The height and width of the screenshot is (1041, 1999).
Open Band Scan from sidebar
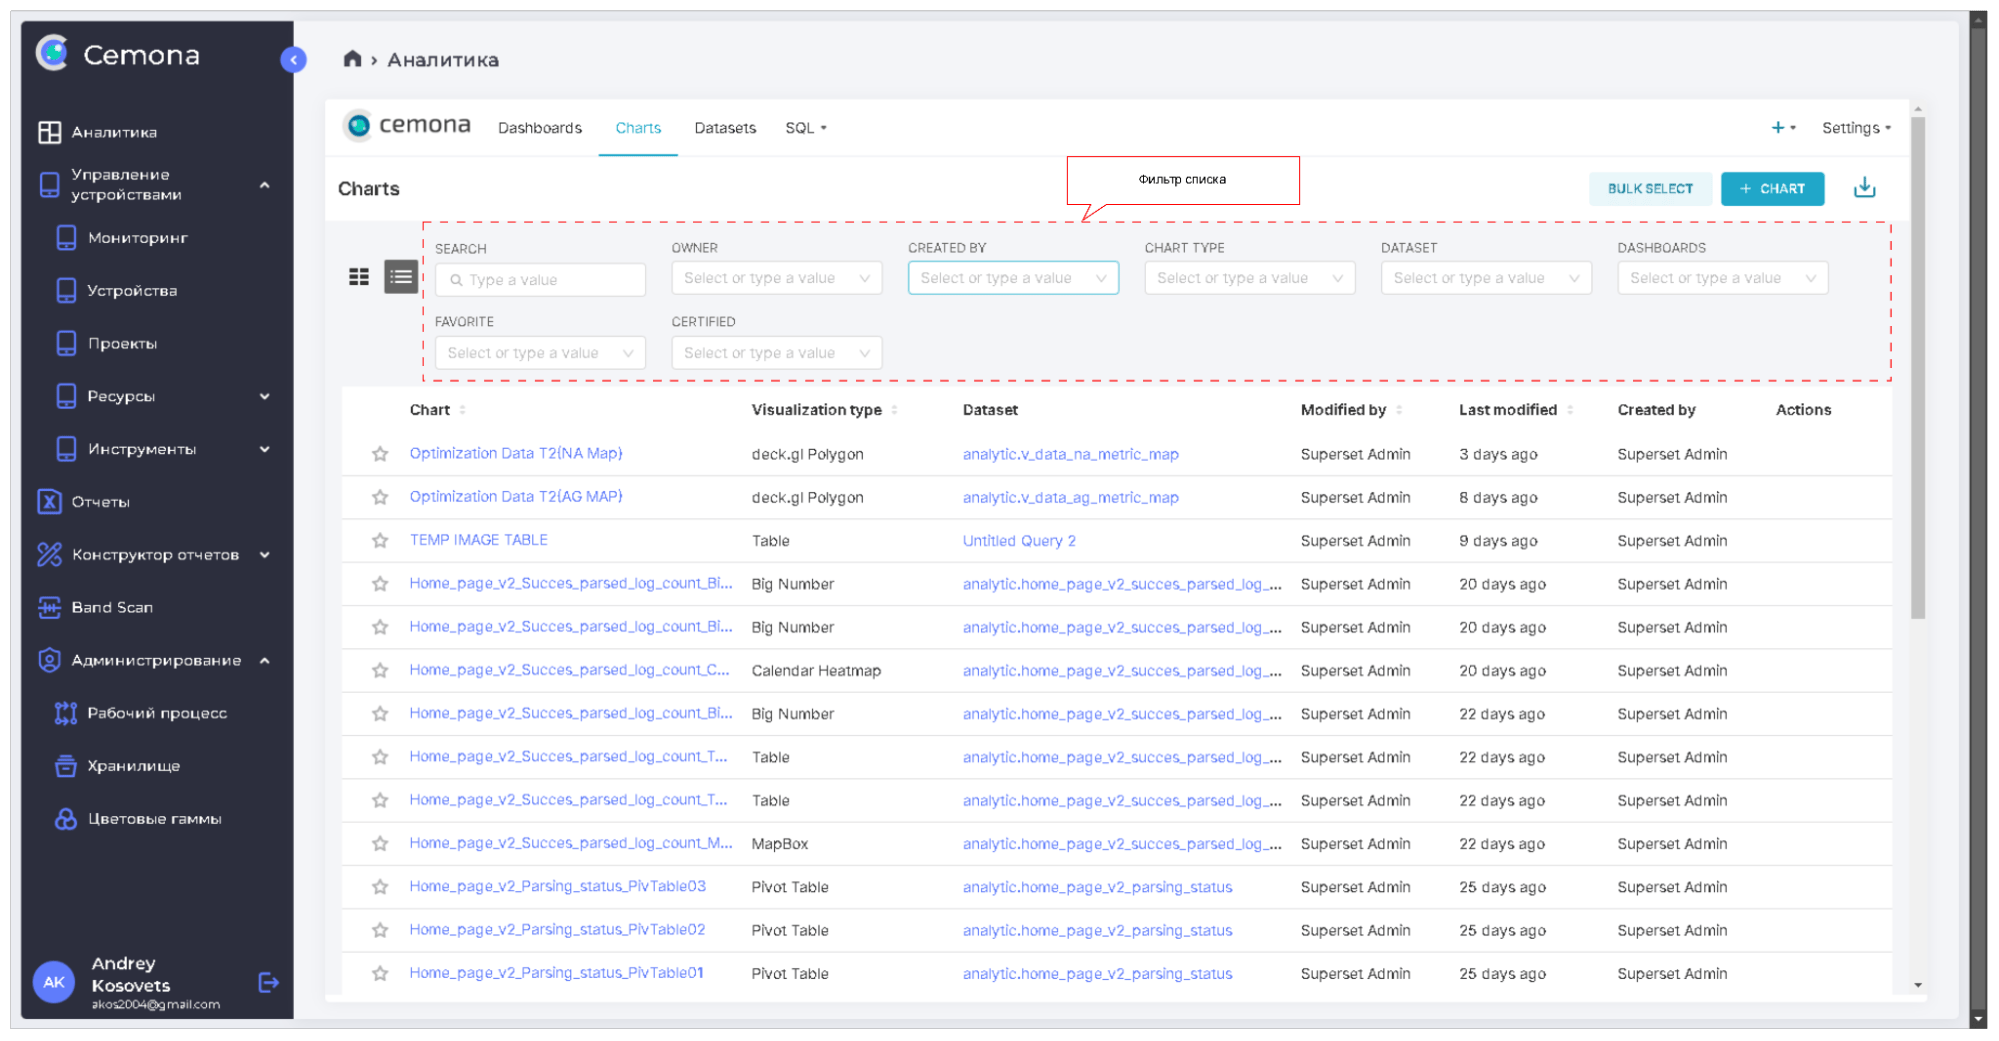point(112,607)
